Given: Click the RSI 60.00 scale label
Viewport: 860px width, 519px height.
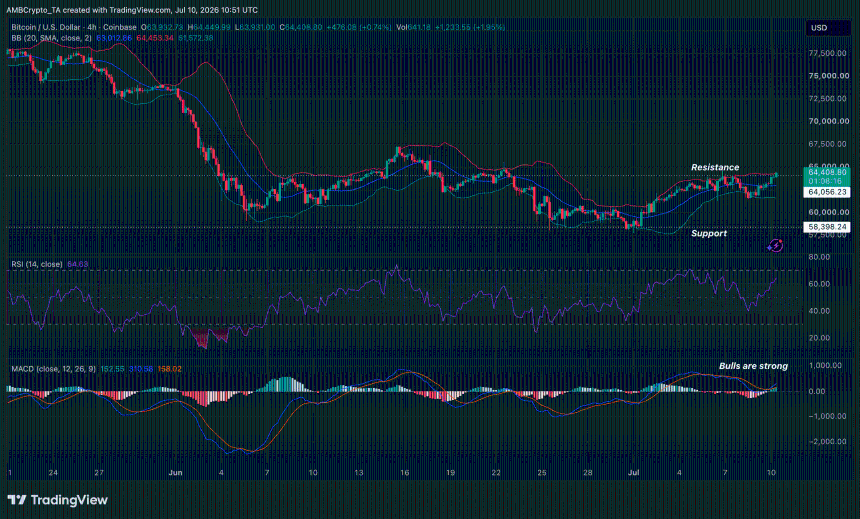Looking at the screenshot, I should tap(819, 284).
